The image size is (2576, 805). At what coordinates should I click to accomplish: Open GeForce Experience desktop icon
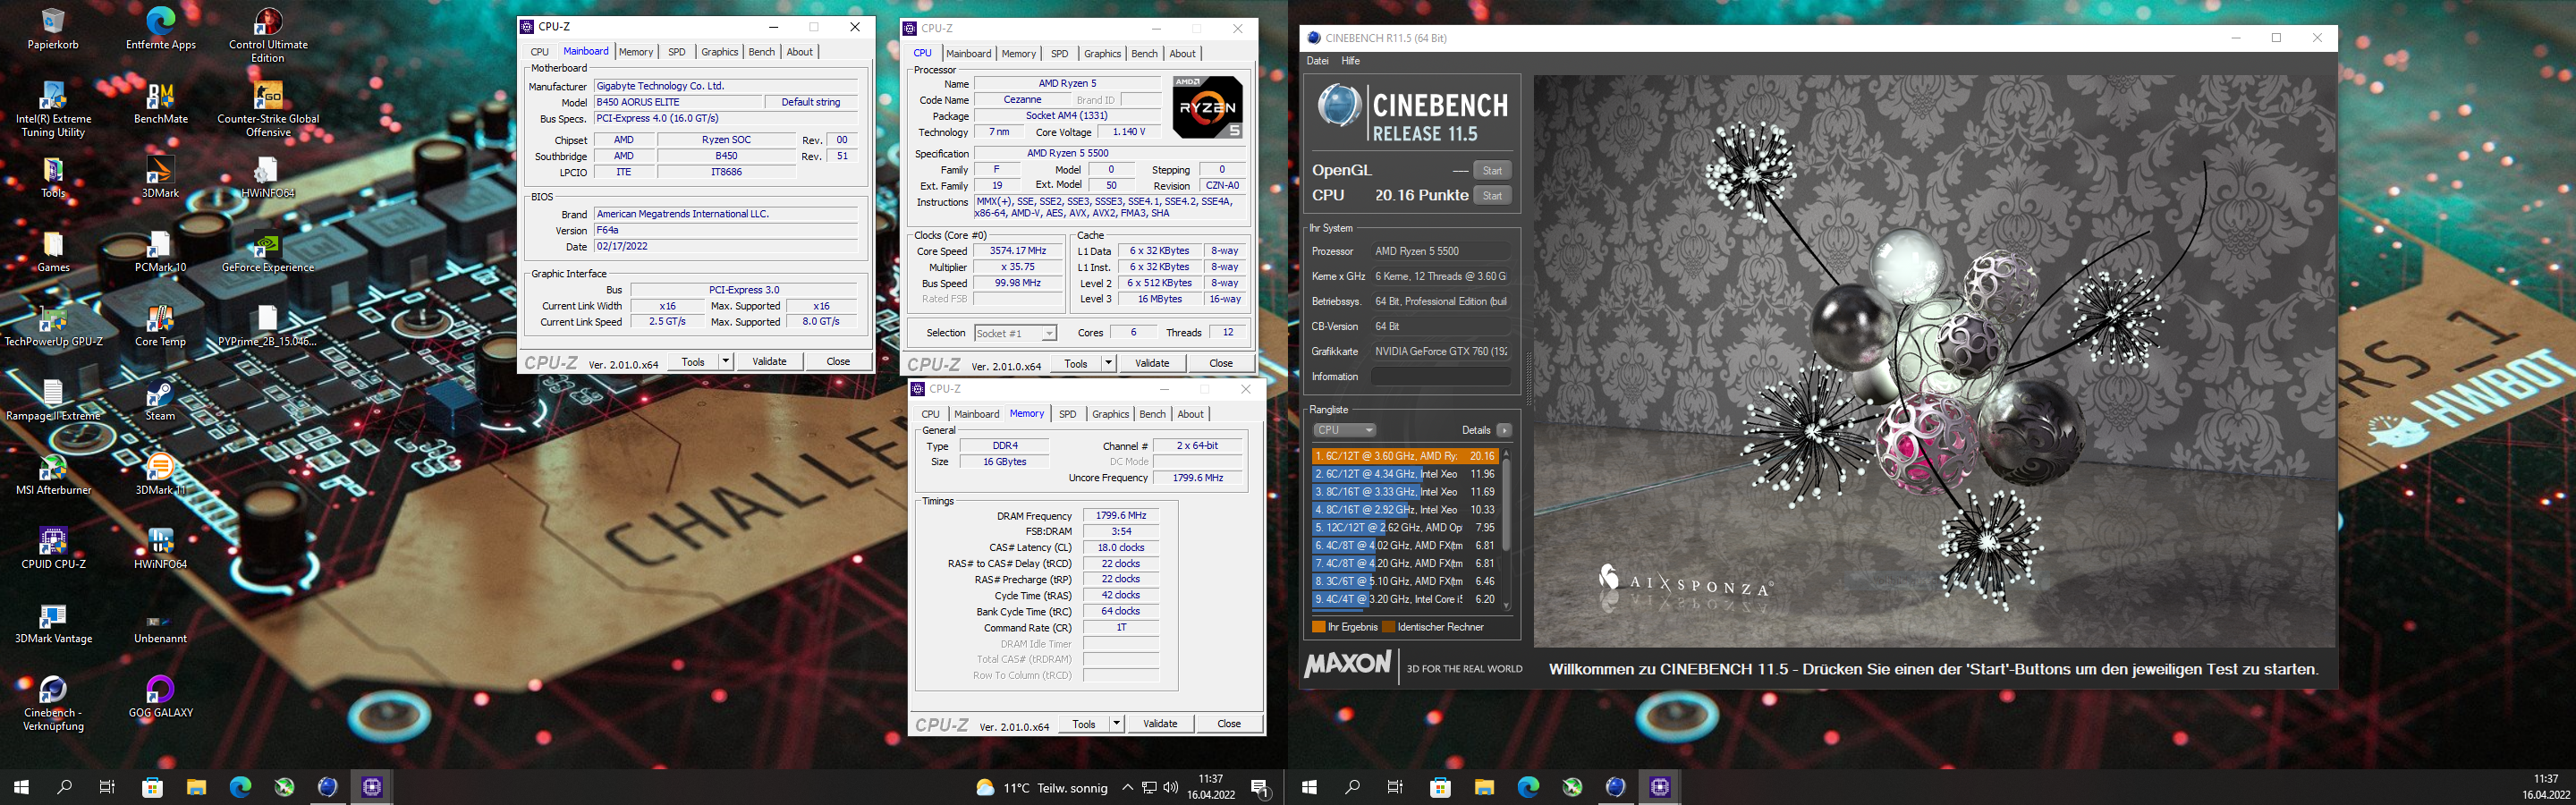point(268,252)
